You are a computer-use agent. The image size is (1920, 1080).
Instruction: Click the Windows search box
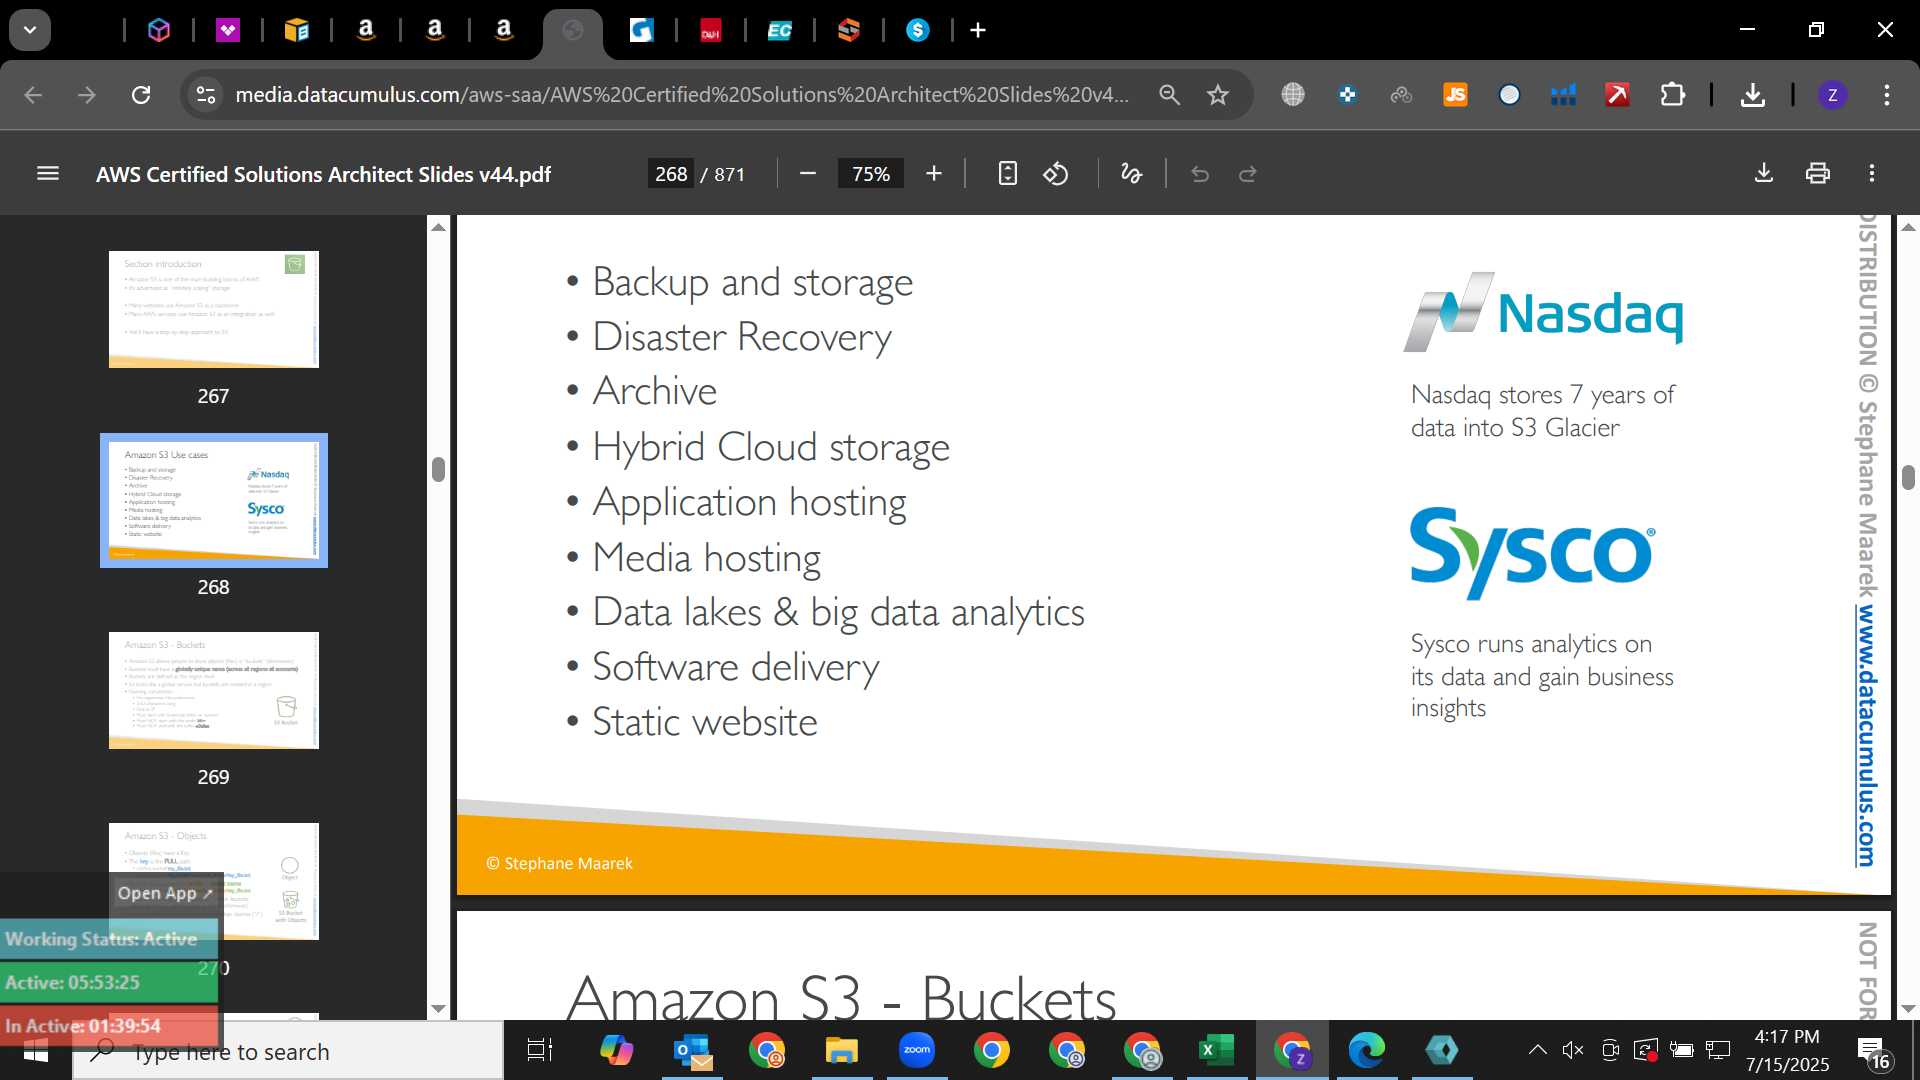[288, 1052]
